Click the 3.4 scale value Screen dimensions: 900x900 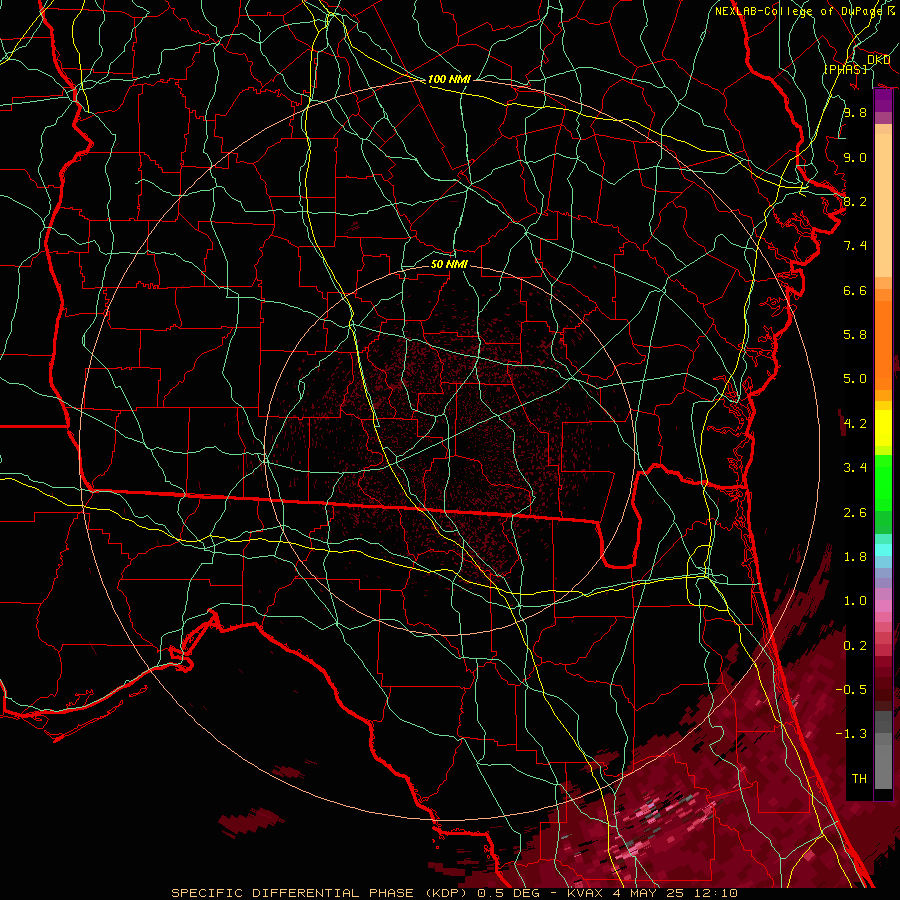[x=855, y=468]
